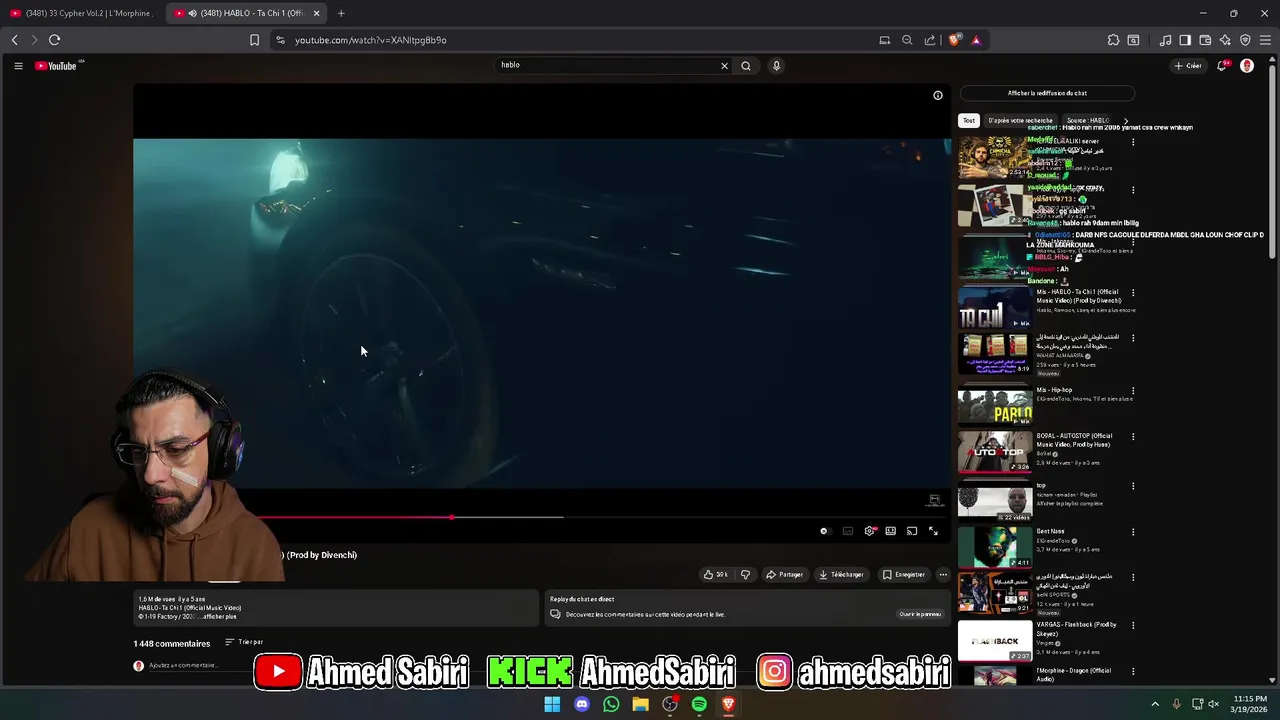Select the Source : HABLO chip
This screenshot has width=1280, height=720.
pos(1088,121)
